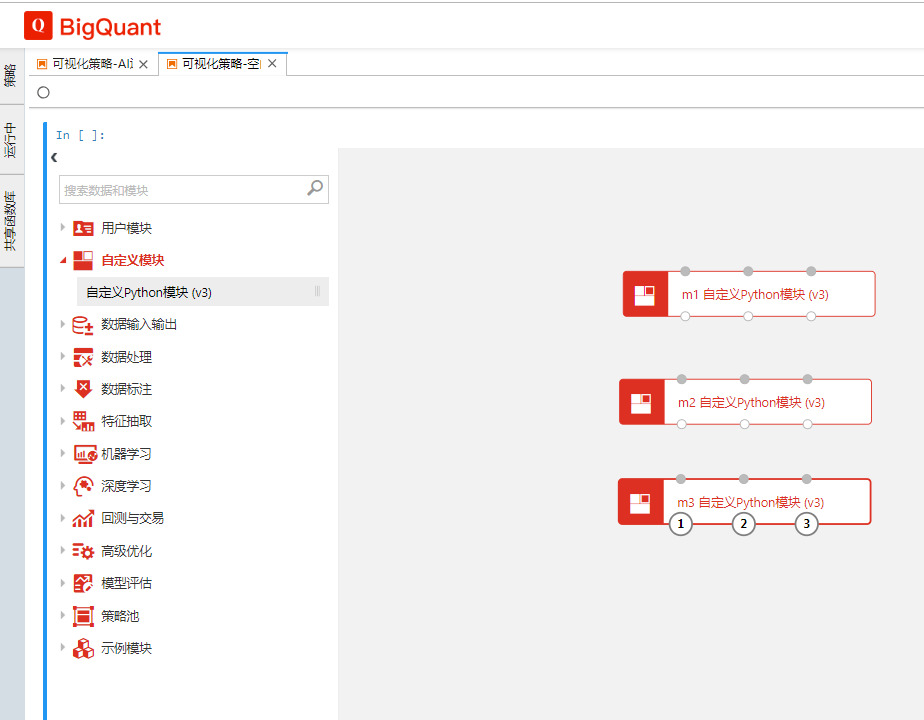Click output port 1 on m3 node
The image size is (924, 720).
(x=681, y=524)
